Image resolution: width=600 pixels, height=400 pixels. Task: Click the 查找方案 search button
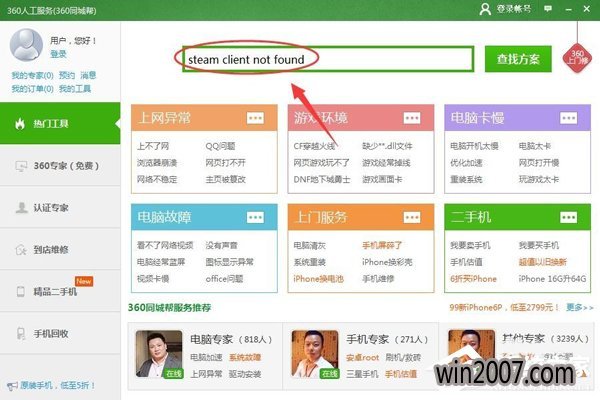tap(518, 59)
